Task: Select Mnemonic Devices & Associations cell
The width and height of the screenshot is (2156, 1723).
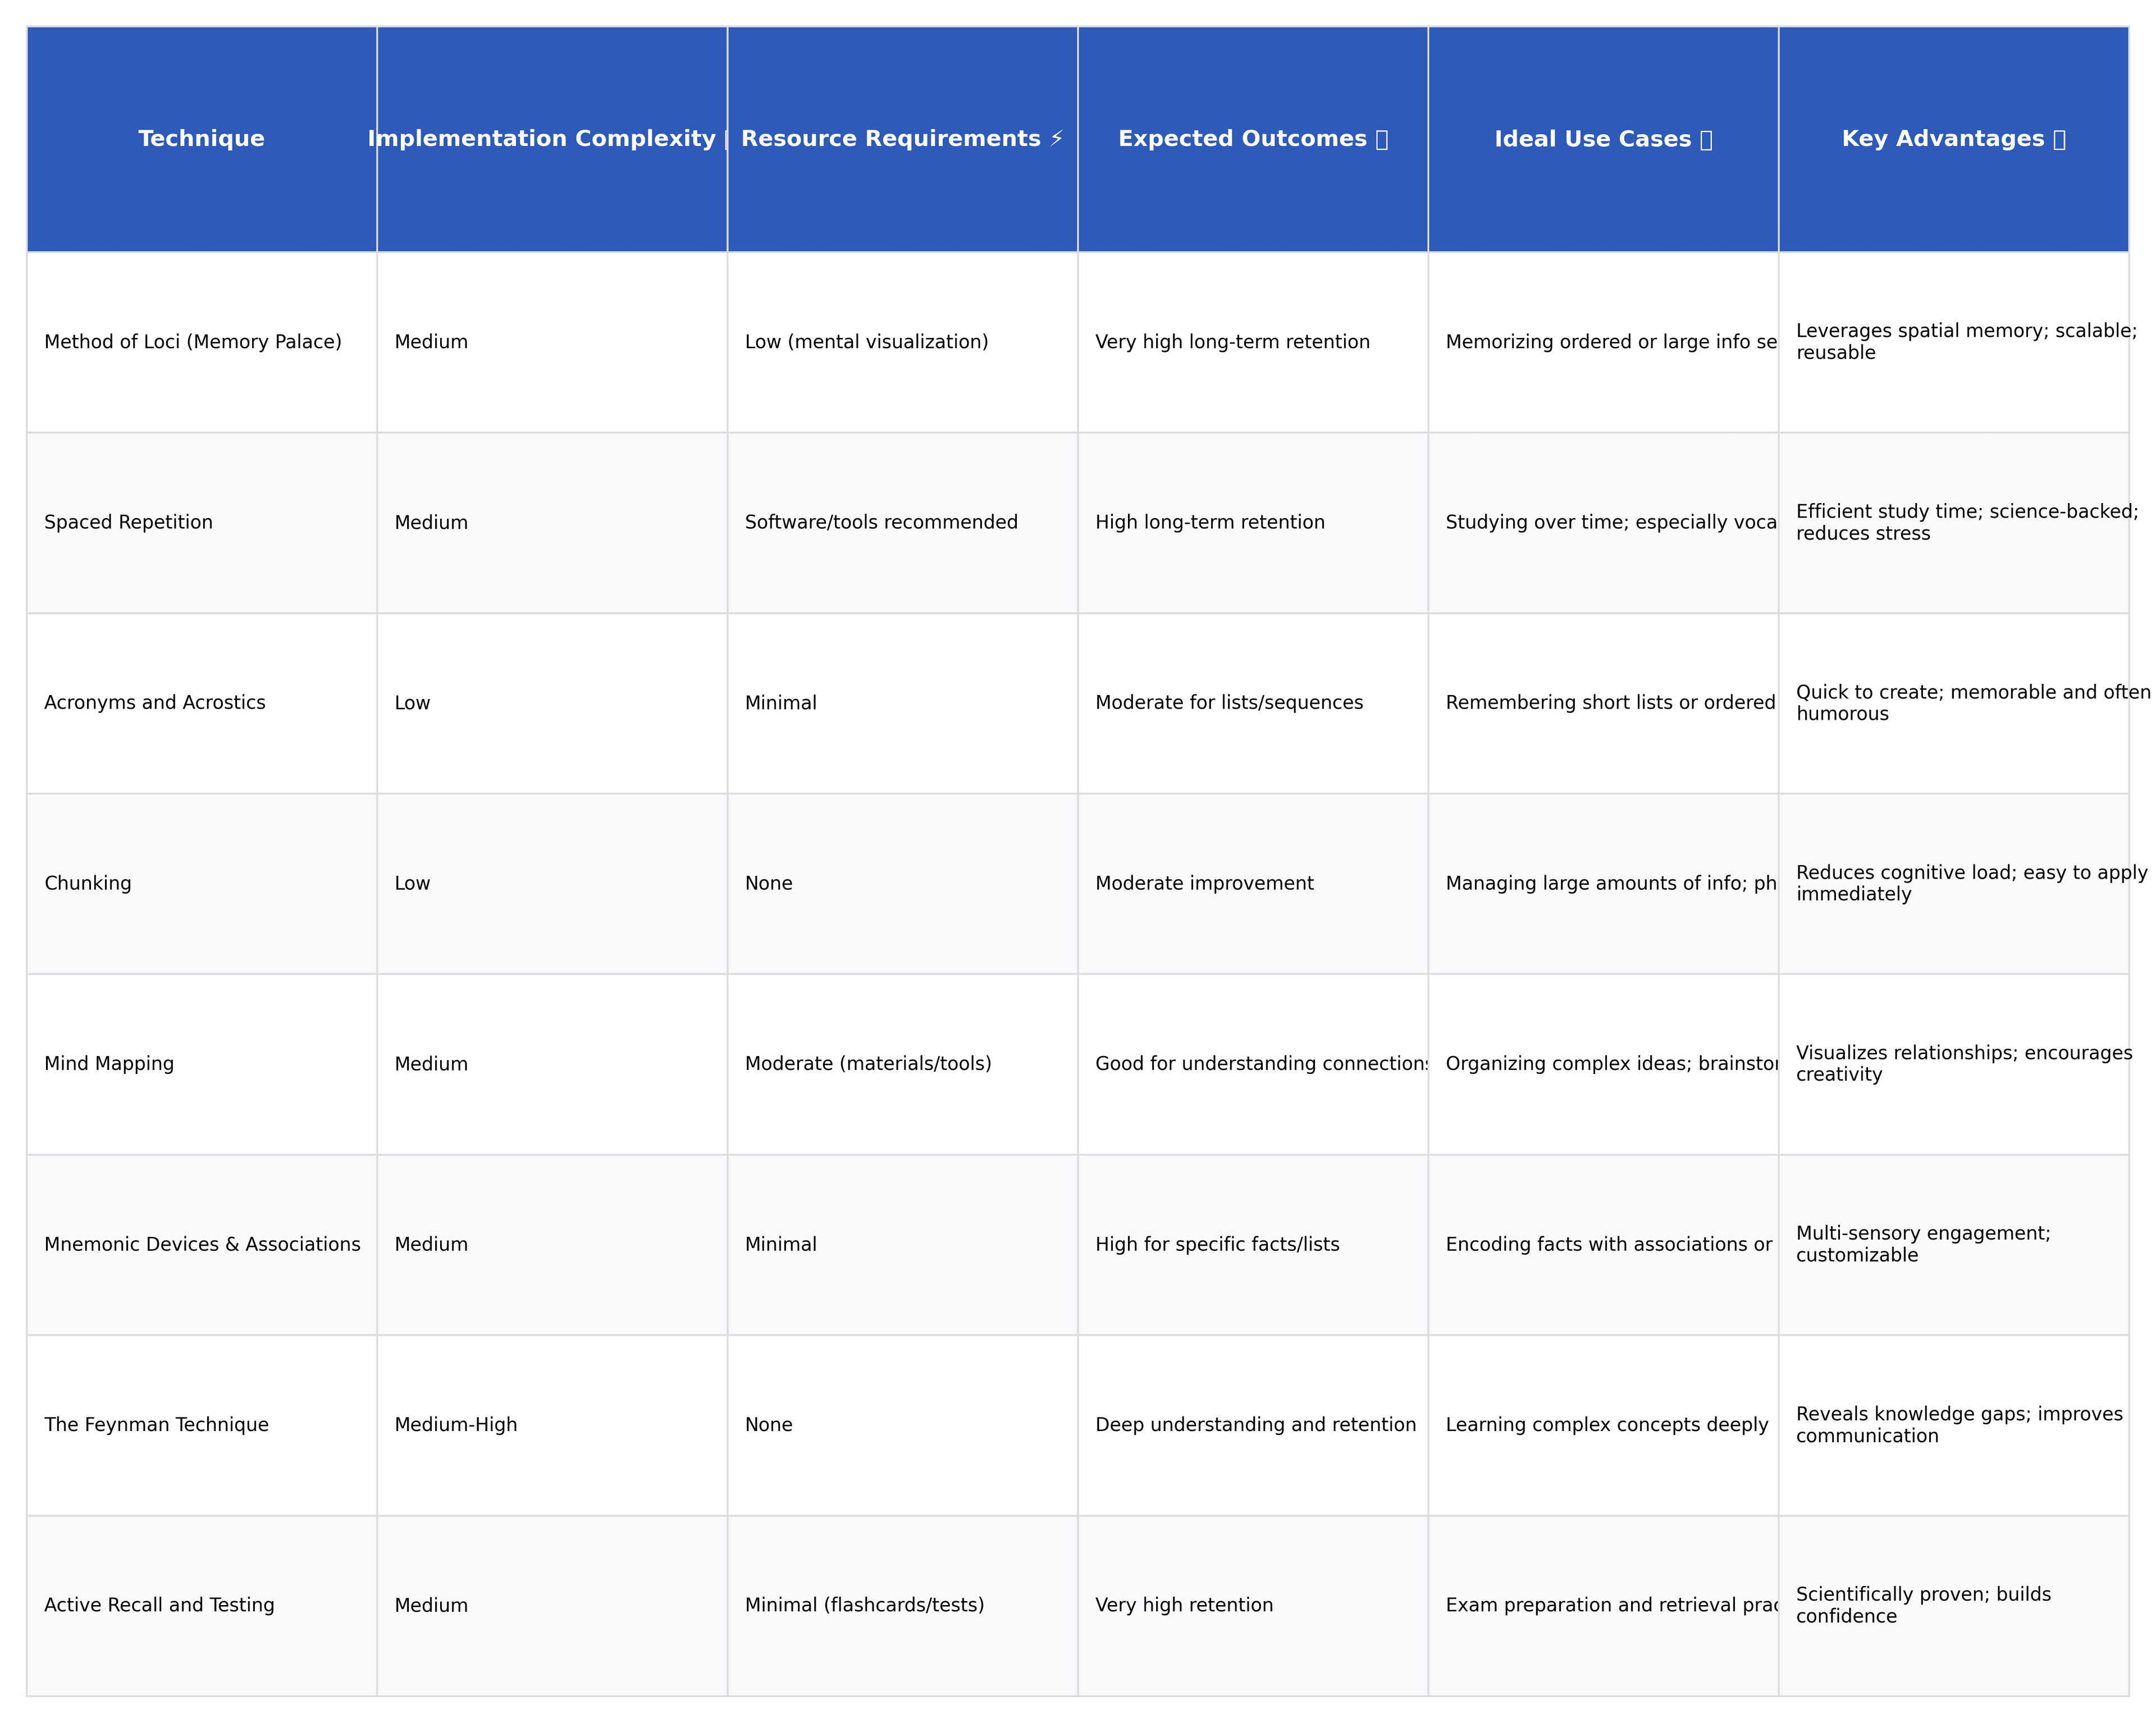Action: 202,1244
